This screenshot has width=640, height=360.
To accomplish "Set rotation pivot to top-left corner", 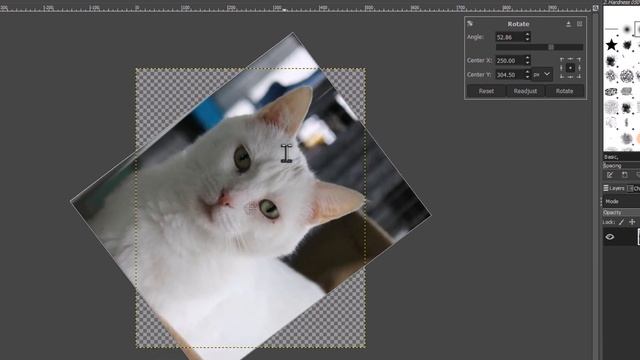I will pos(562,60).
